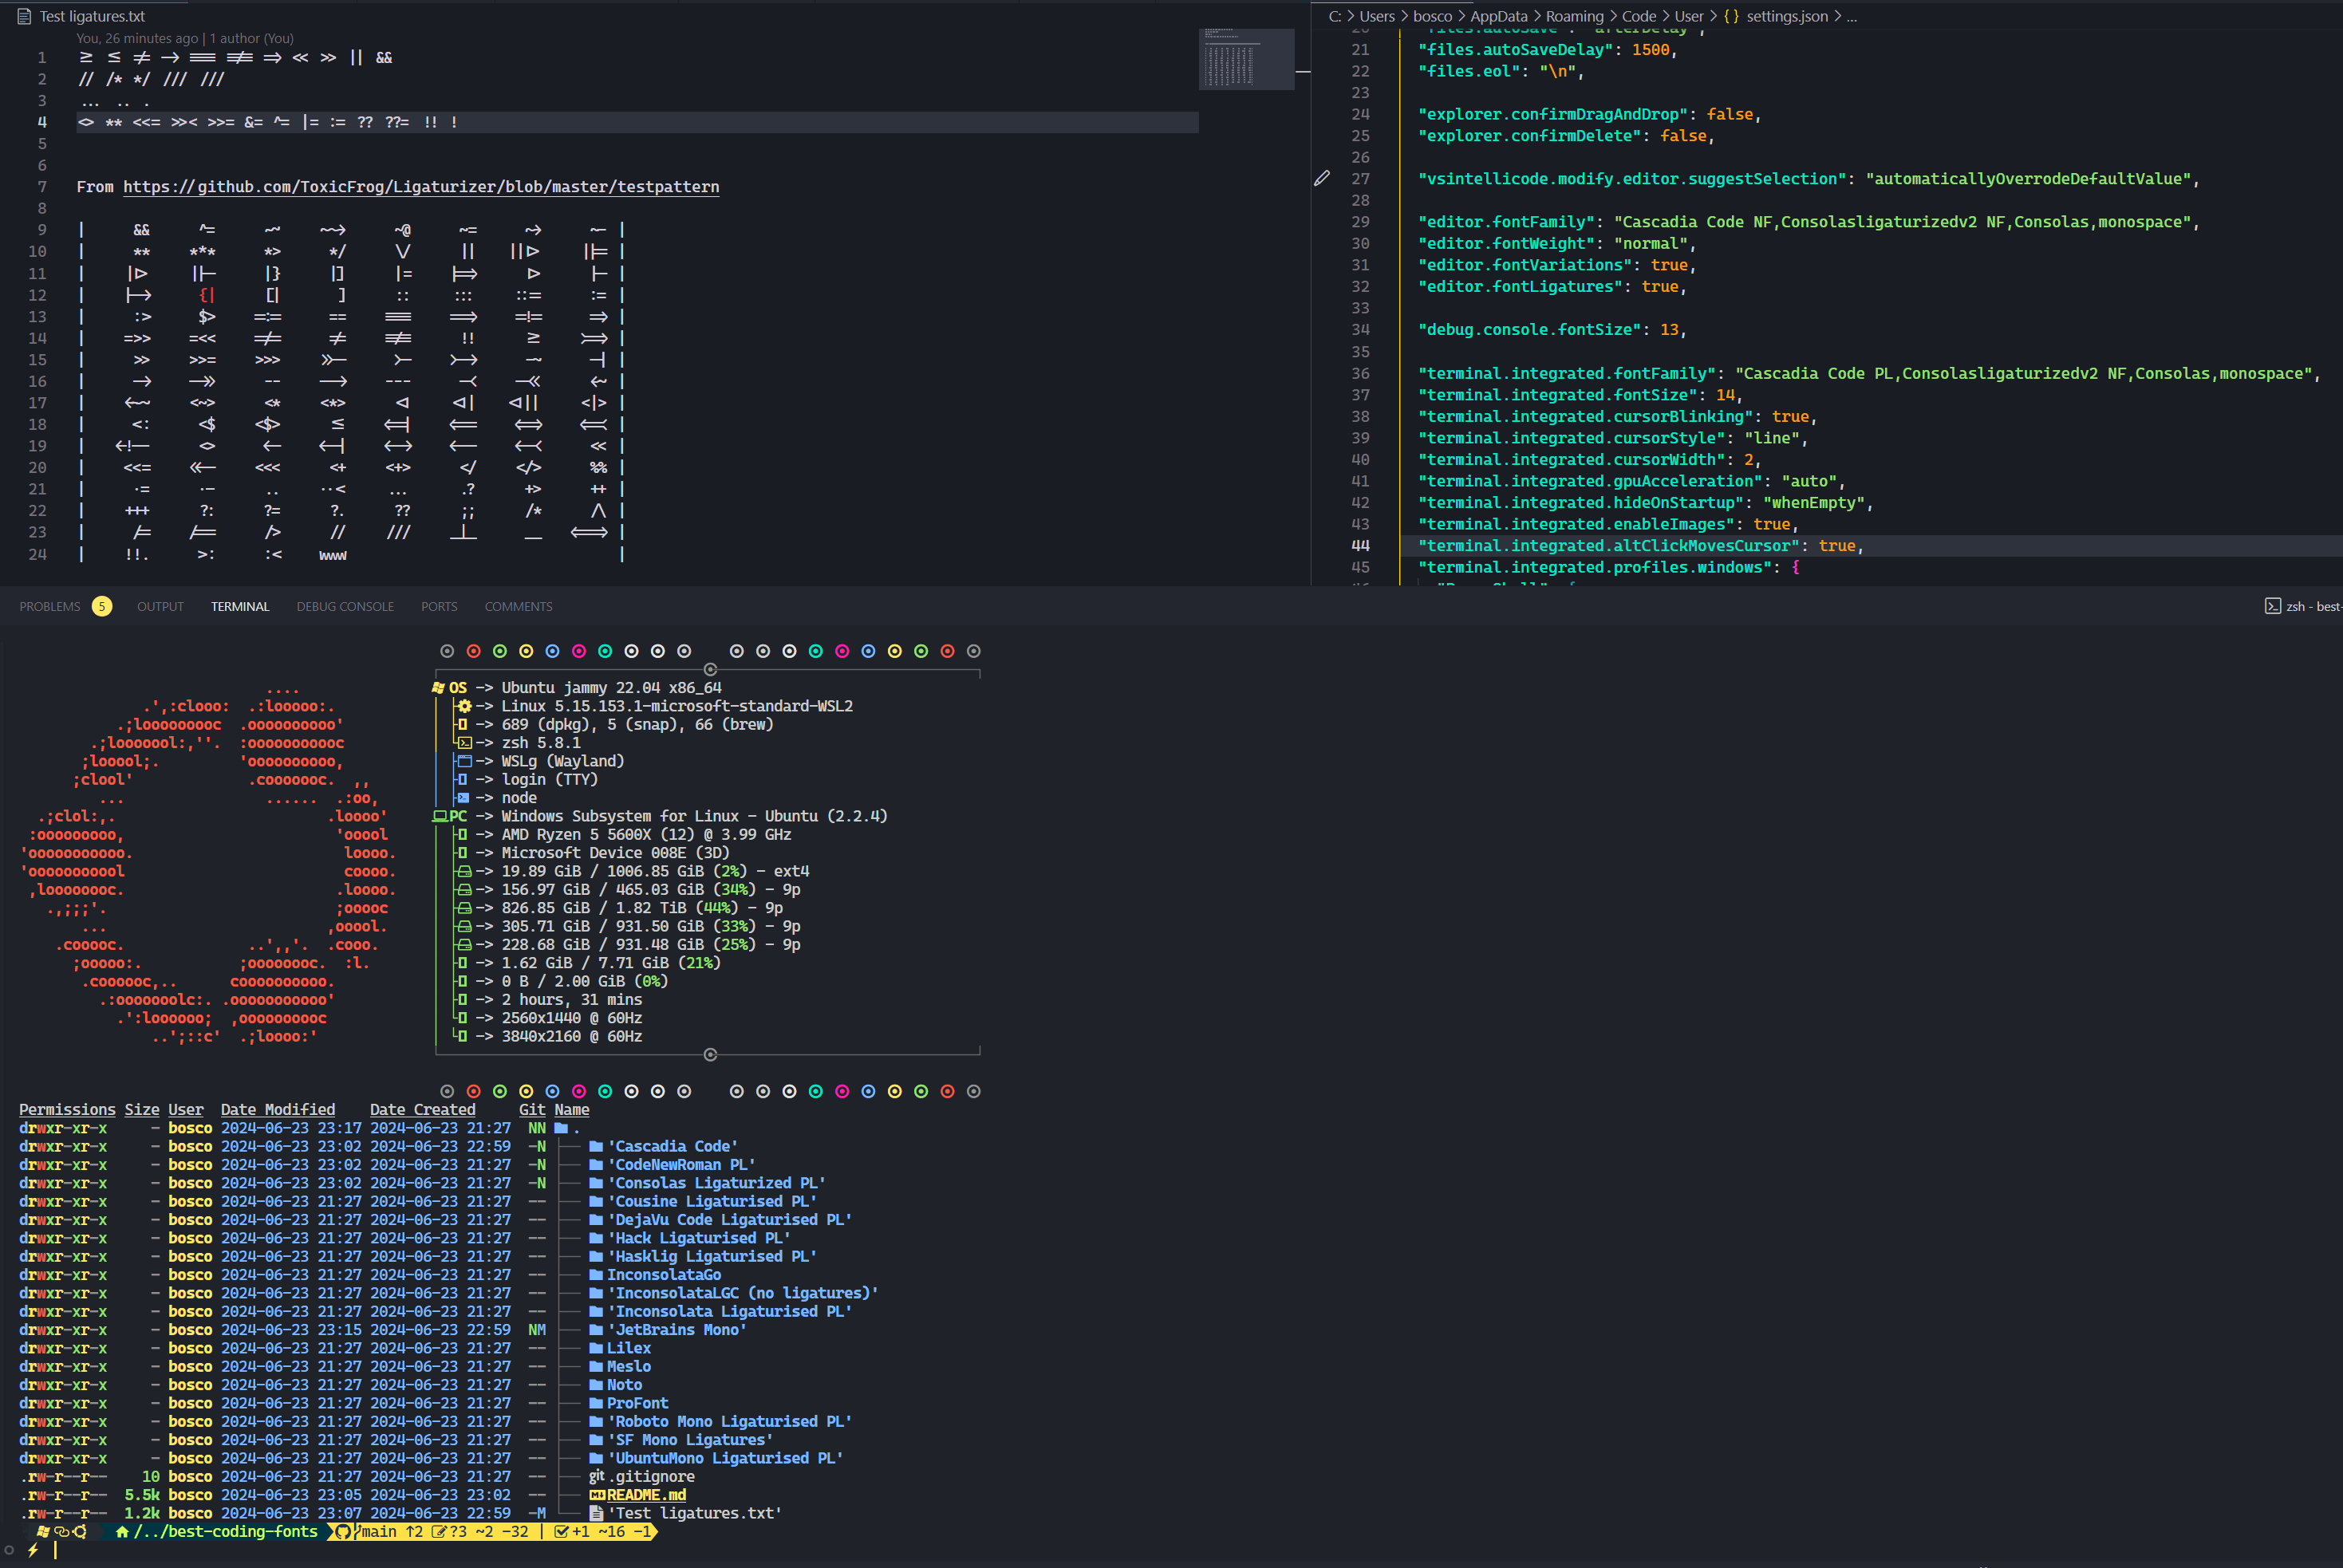Click the curly braces icon before settings.json

point(1731,16)
